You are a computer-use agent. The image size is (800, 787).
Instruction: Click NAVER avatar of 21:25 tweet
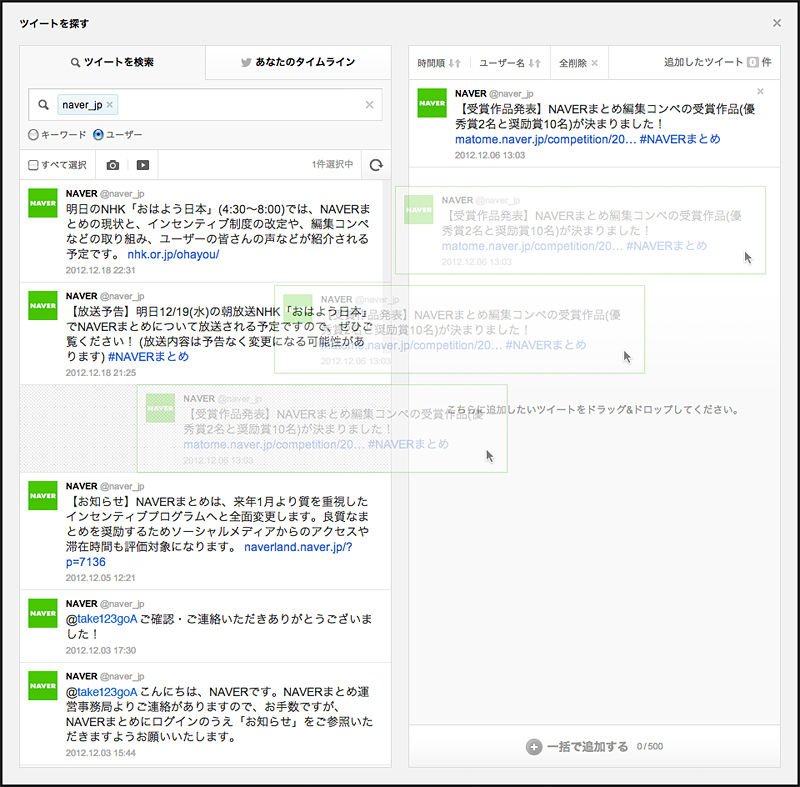43,306
